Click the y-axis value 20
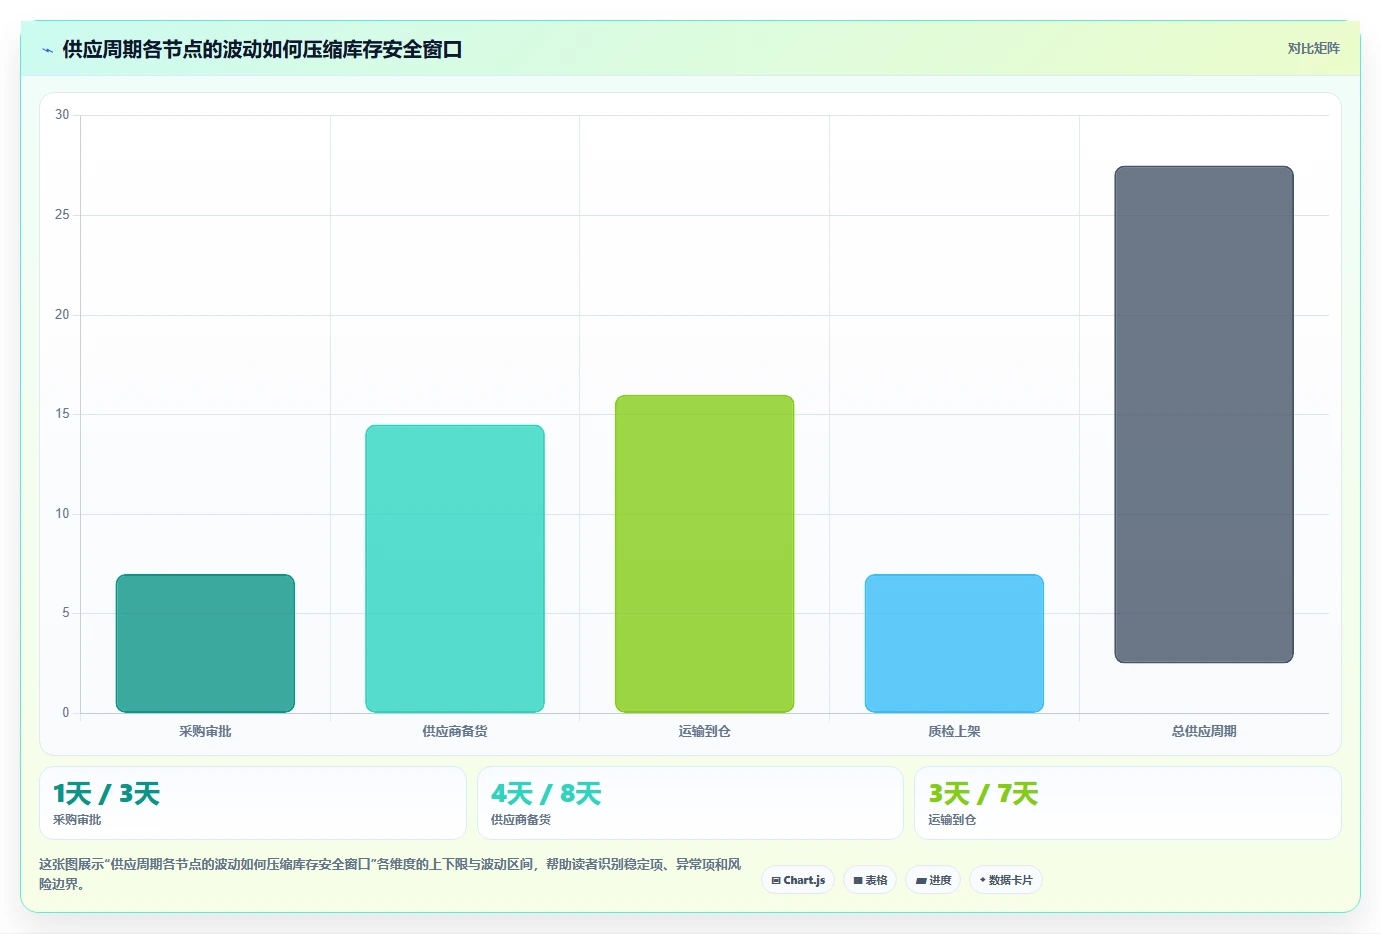This screenshot has height=934, width=1381. [62, 315]
